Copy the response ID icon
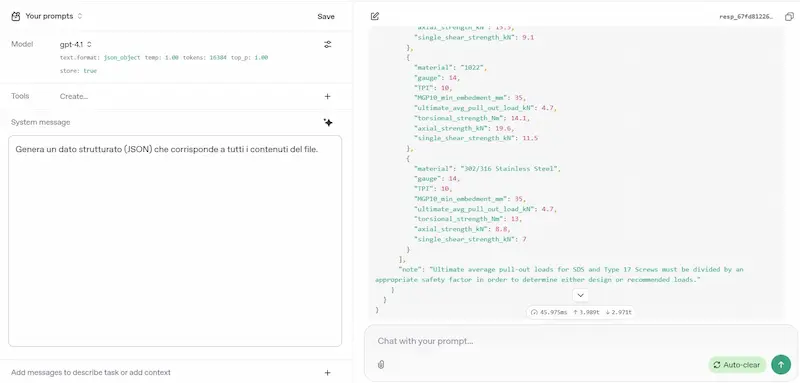Viewport: 800px width, 383px height. (789, 17)
